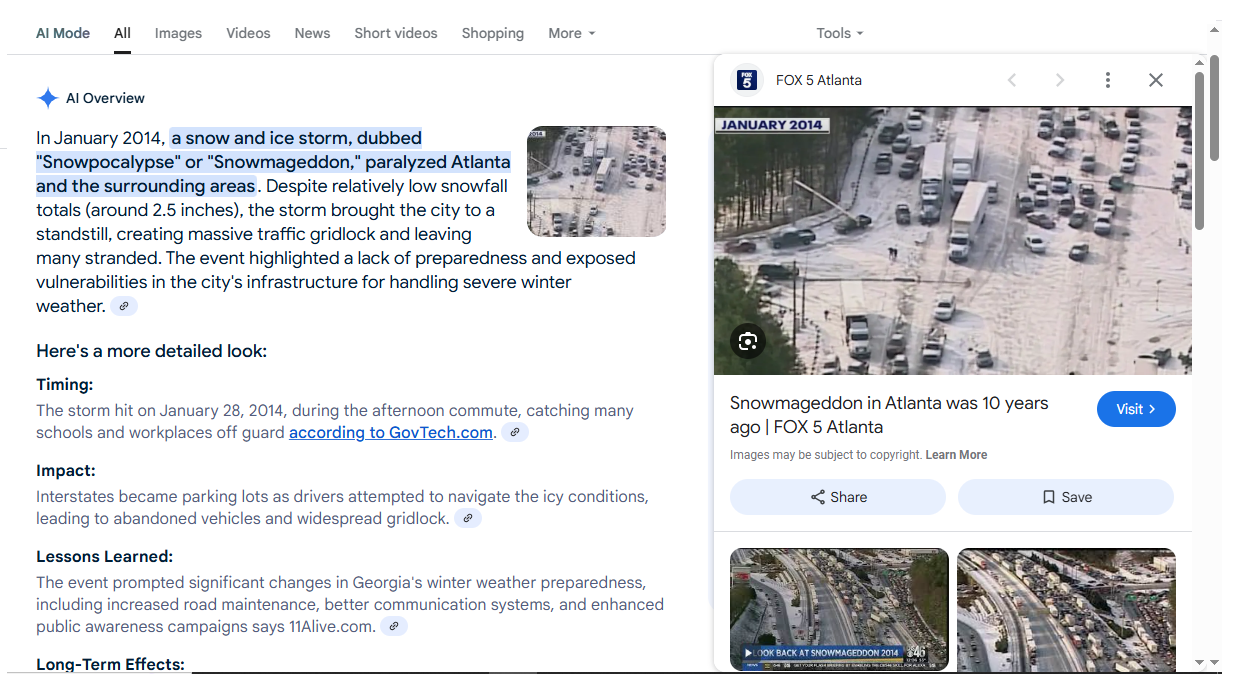Click the Timing: heading
1240x700 pixels.
[64, 385]
